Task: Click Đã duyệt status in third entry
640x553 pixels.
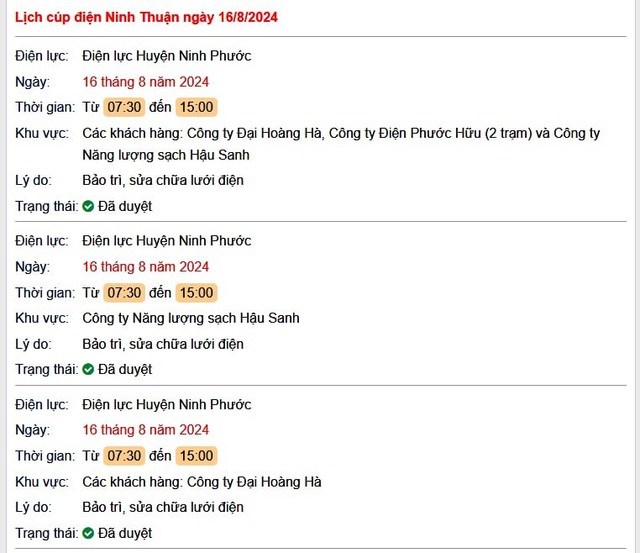Action: point(125,533)
